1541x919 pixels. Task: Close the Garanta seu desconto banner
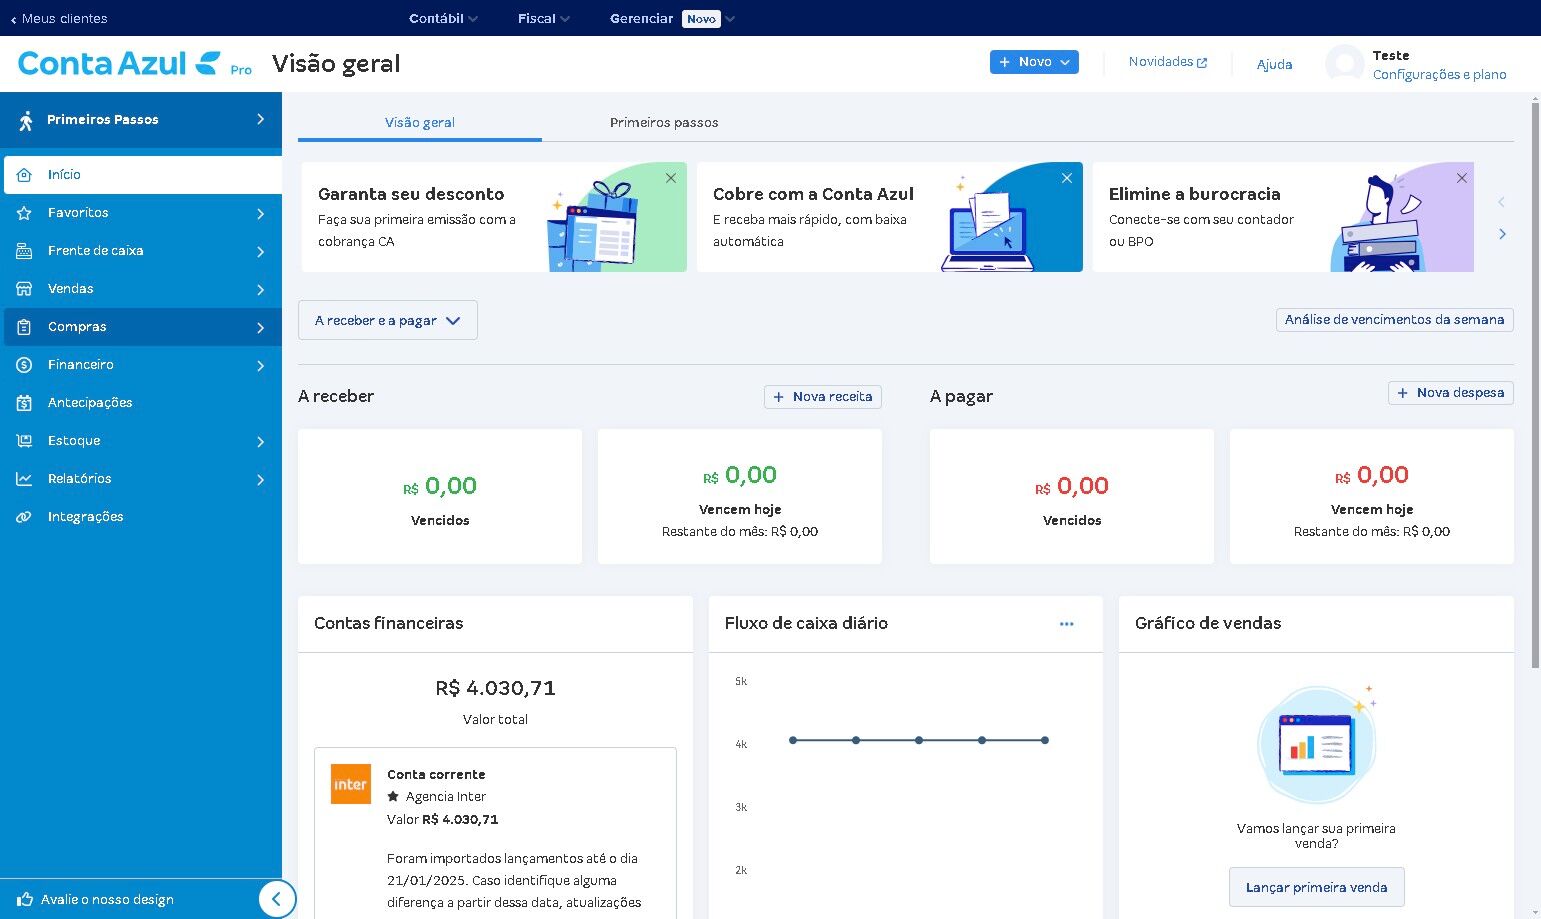pos(671,178)
